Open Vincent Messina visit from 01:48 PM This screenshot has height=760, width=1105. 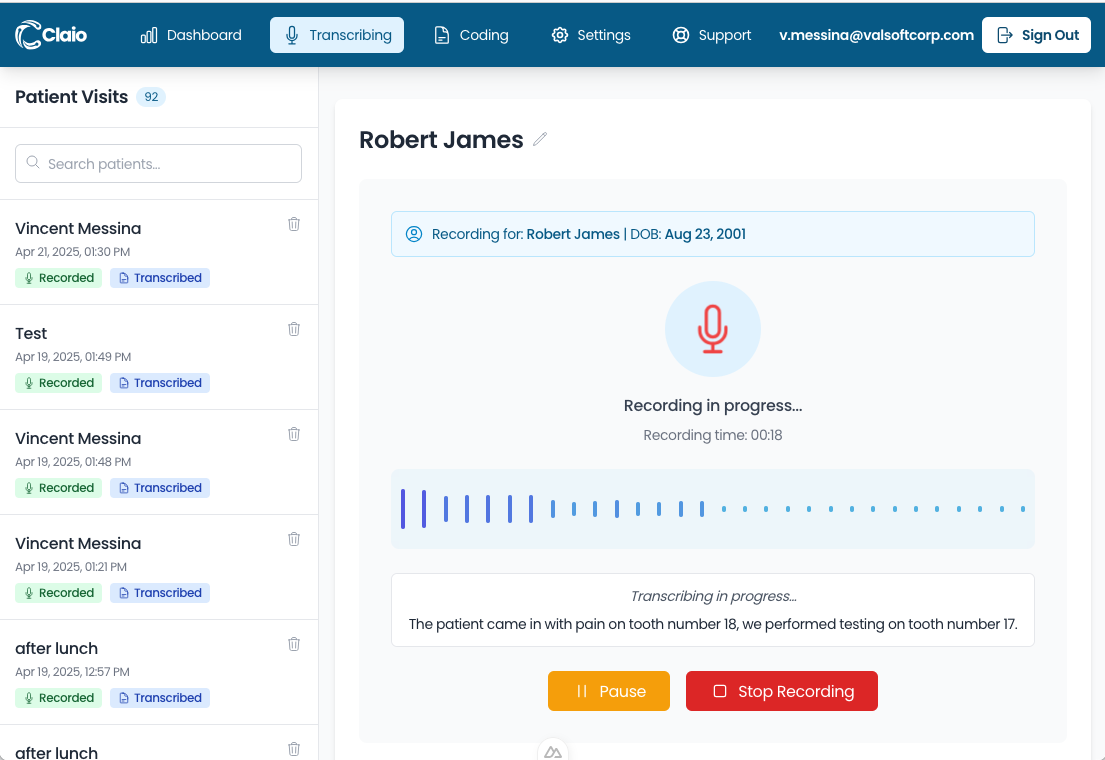pos(159,462)
